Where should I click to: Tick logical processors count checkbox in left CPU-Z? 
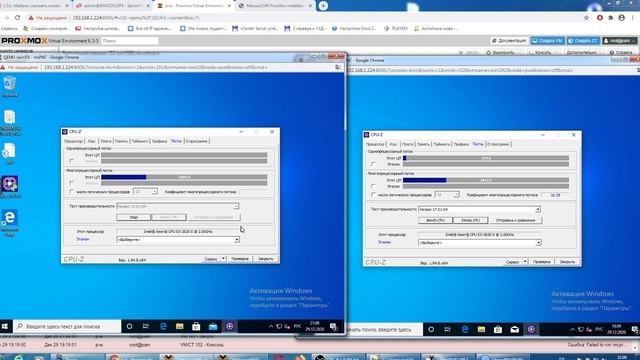coord(71,191)
